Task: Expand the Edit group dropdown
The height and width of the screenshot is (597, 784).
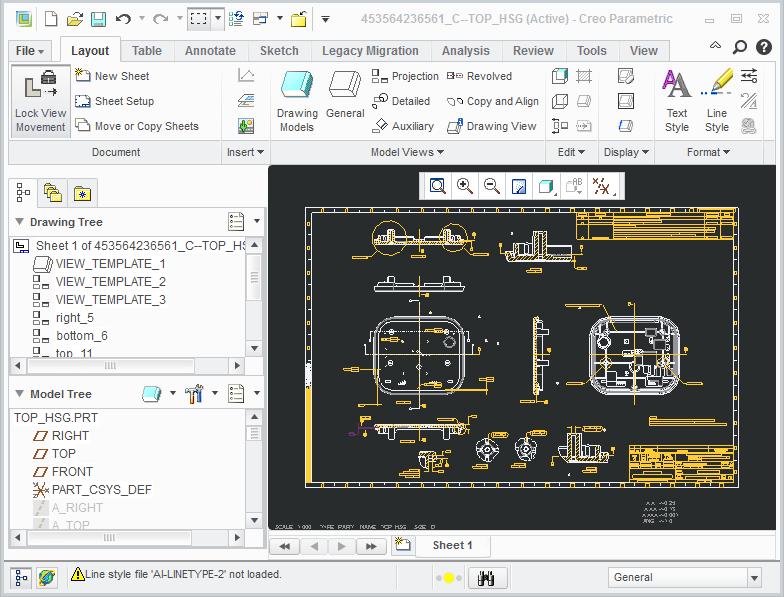Action: 571,152
